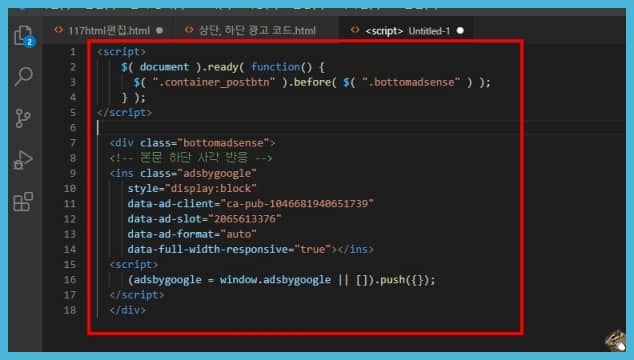Screen dimensions: 634x360
Task: Click the unsaved dot on 117html편집.html tab
Action: (160, 31)
